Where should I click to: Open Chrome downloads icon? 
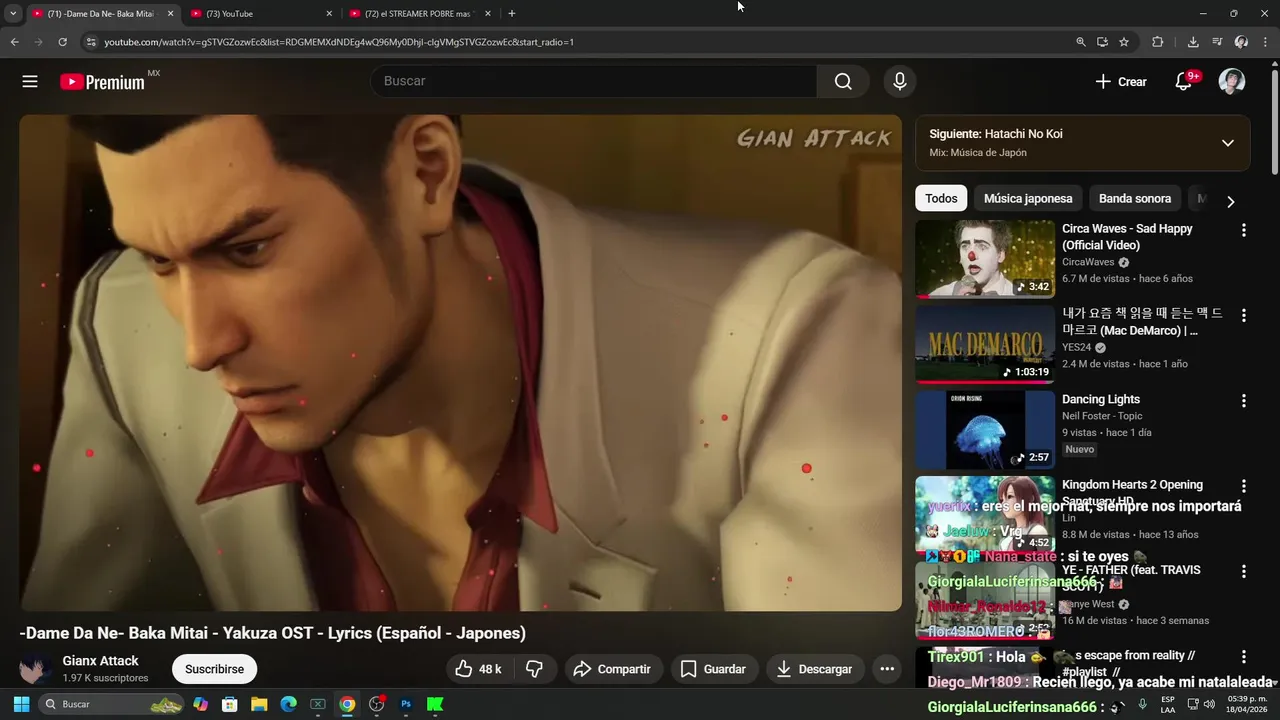[1193, 42]
